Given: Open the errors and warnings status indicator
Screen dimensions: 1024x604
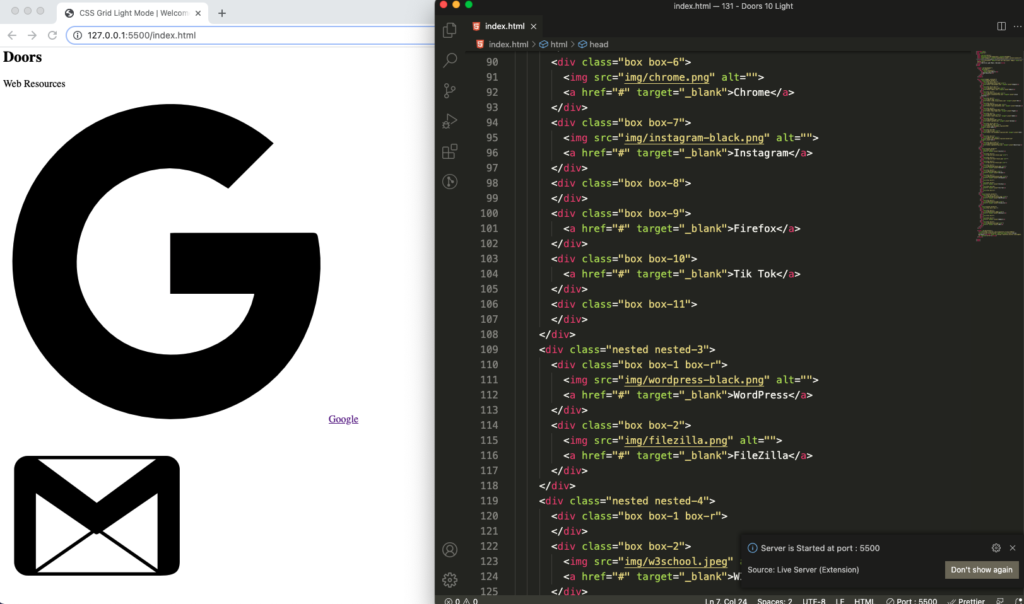Looking at the screenshot, I should (461, 601).
